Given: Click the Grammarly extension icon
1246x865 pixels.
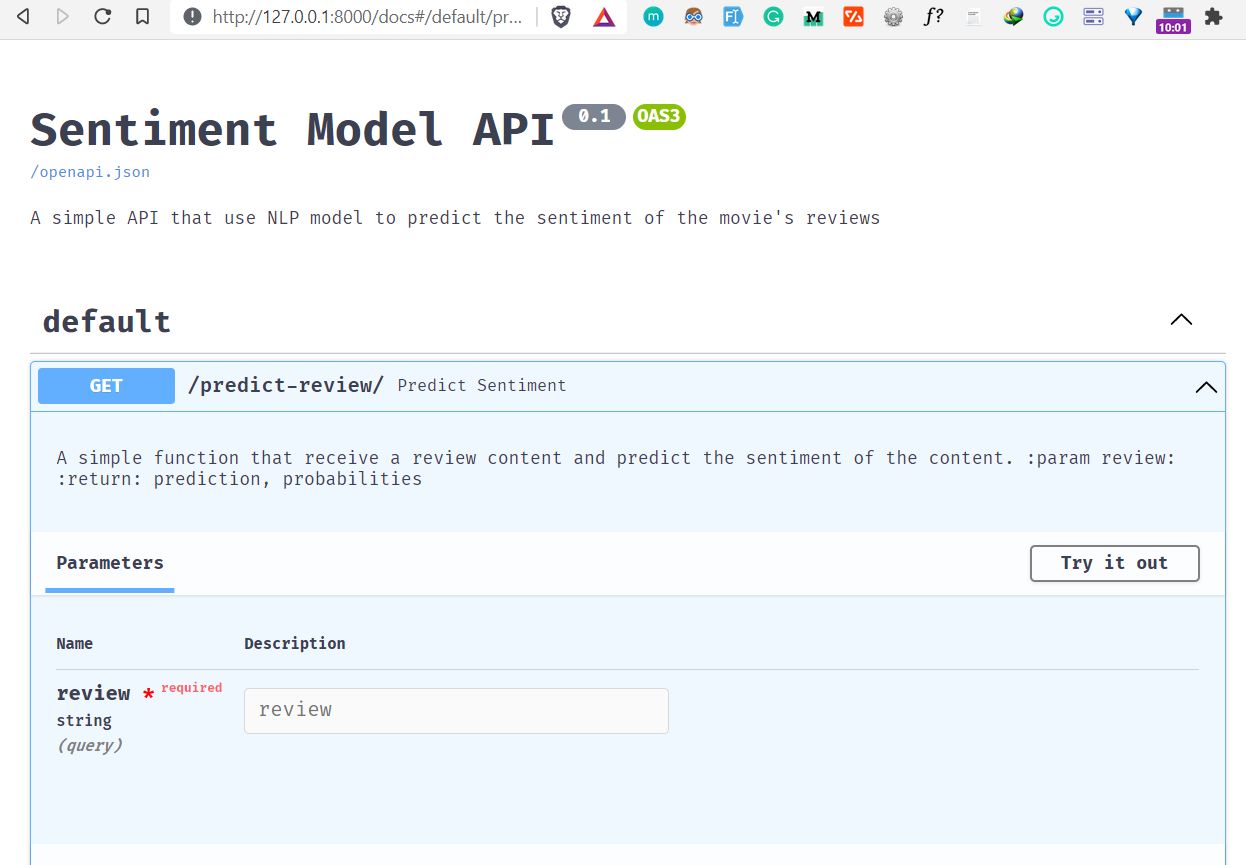Looking at the screenshot, I should pos(773,17).
